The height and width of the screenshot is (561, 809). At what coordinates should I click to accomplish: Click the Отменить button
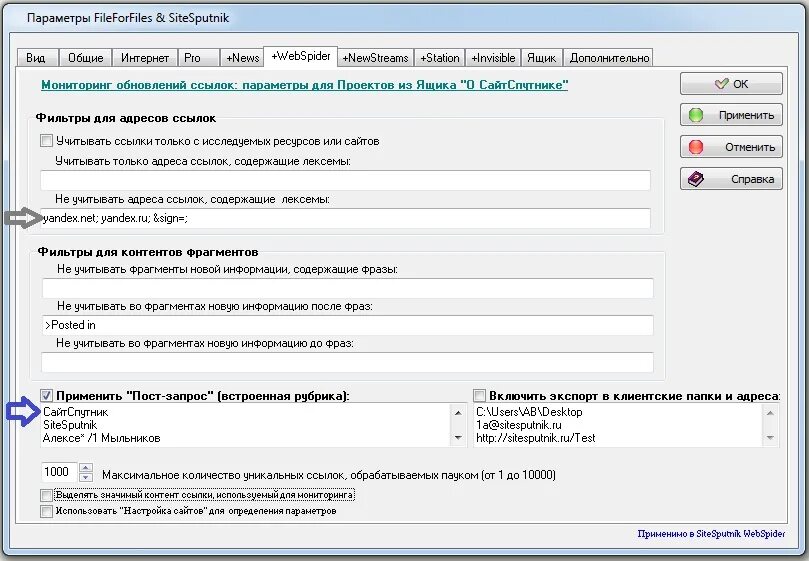tap(731, 147)
